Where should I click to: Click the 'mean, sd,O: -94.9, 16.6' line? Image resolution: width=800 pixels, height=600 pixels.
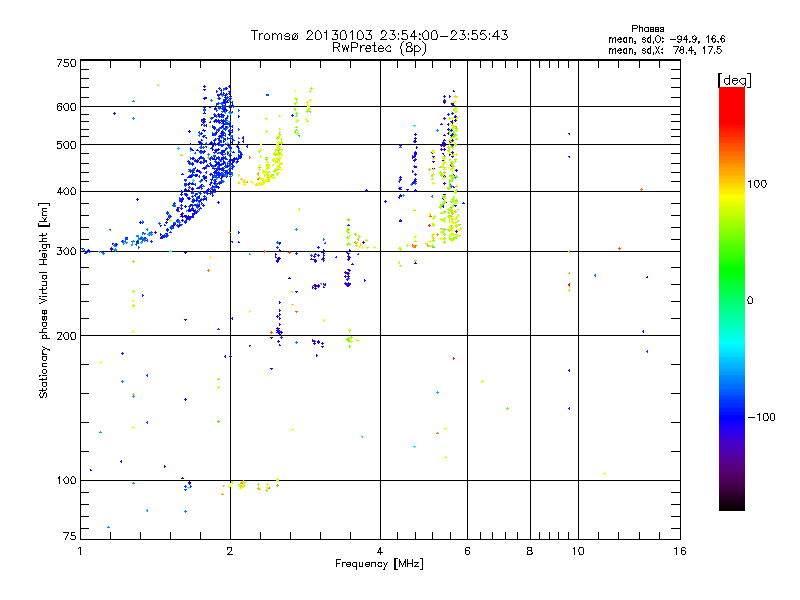coord(666,40)
